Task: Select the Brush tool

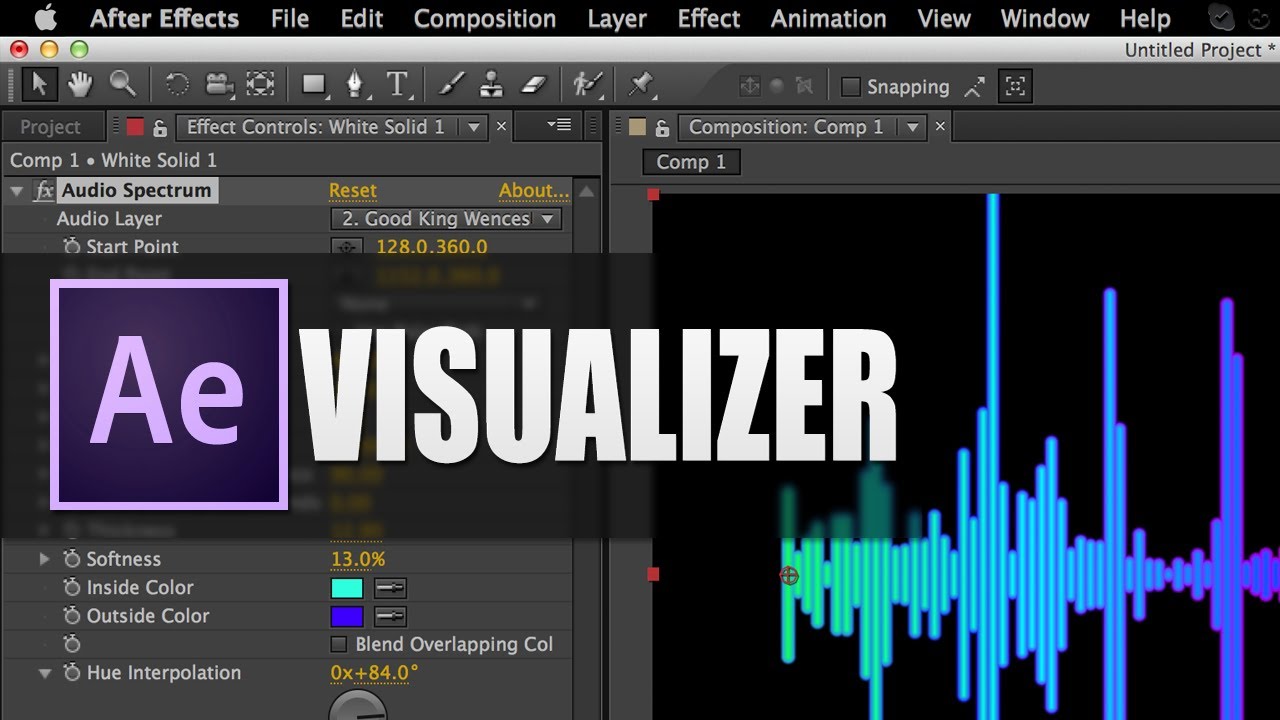Action: coord(451,85)
